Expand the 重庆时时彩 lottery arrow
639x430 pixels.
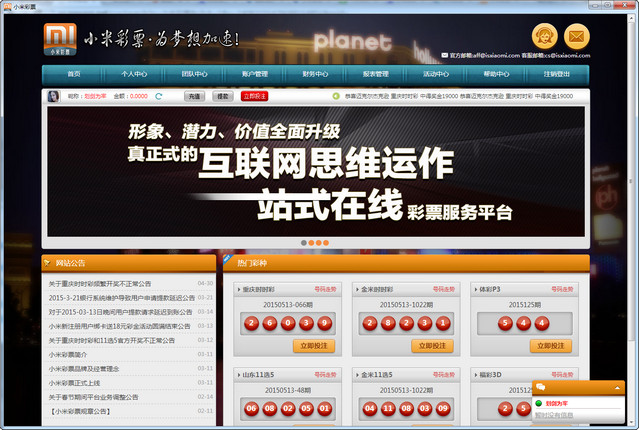239,289
